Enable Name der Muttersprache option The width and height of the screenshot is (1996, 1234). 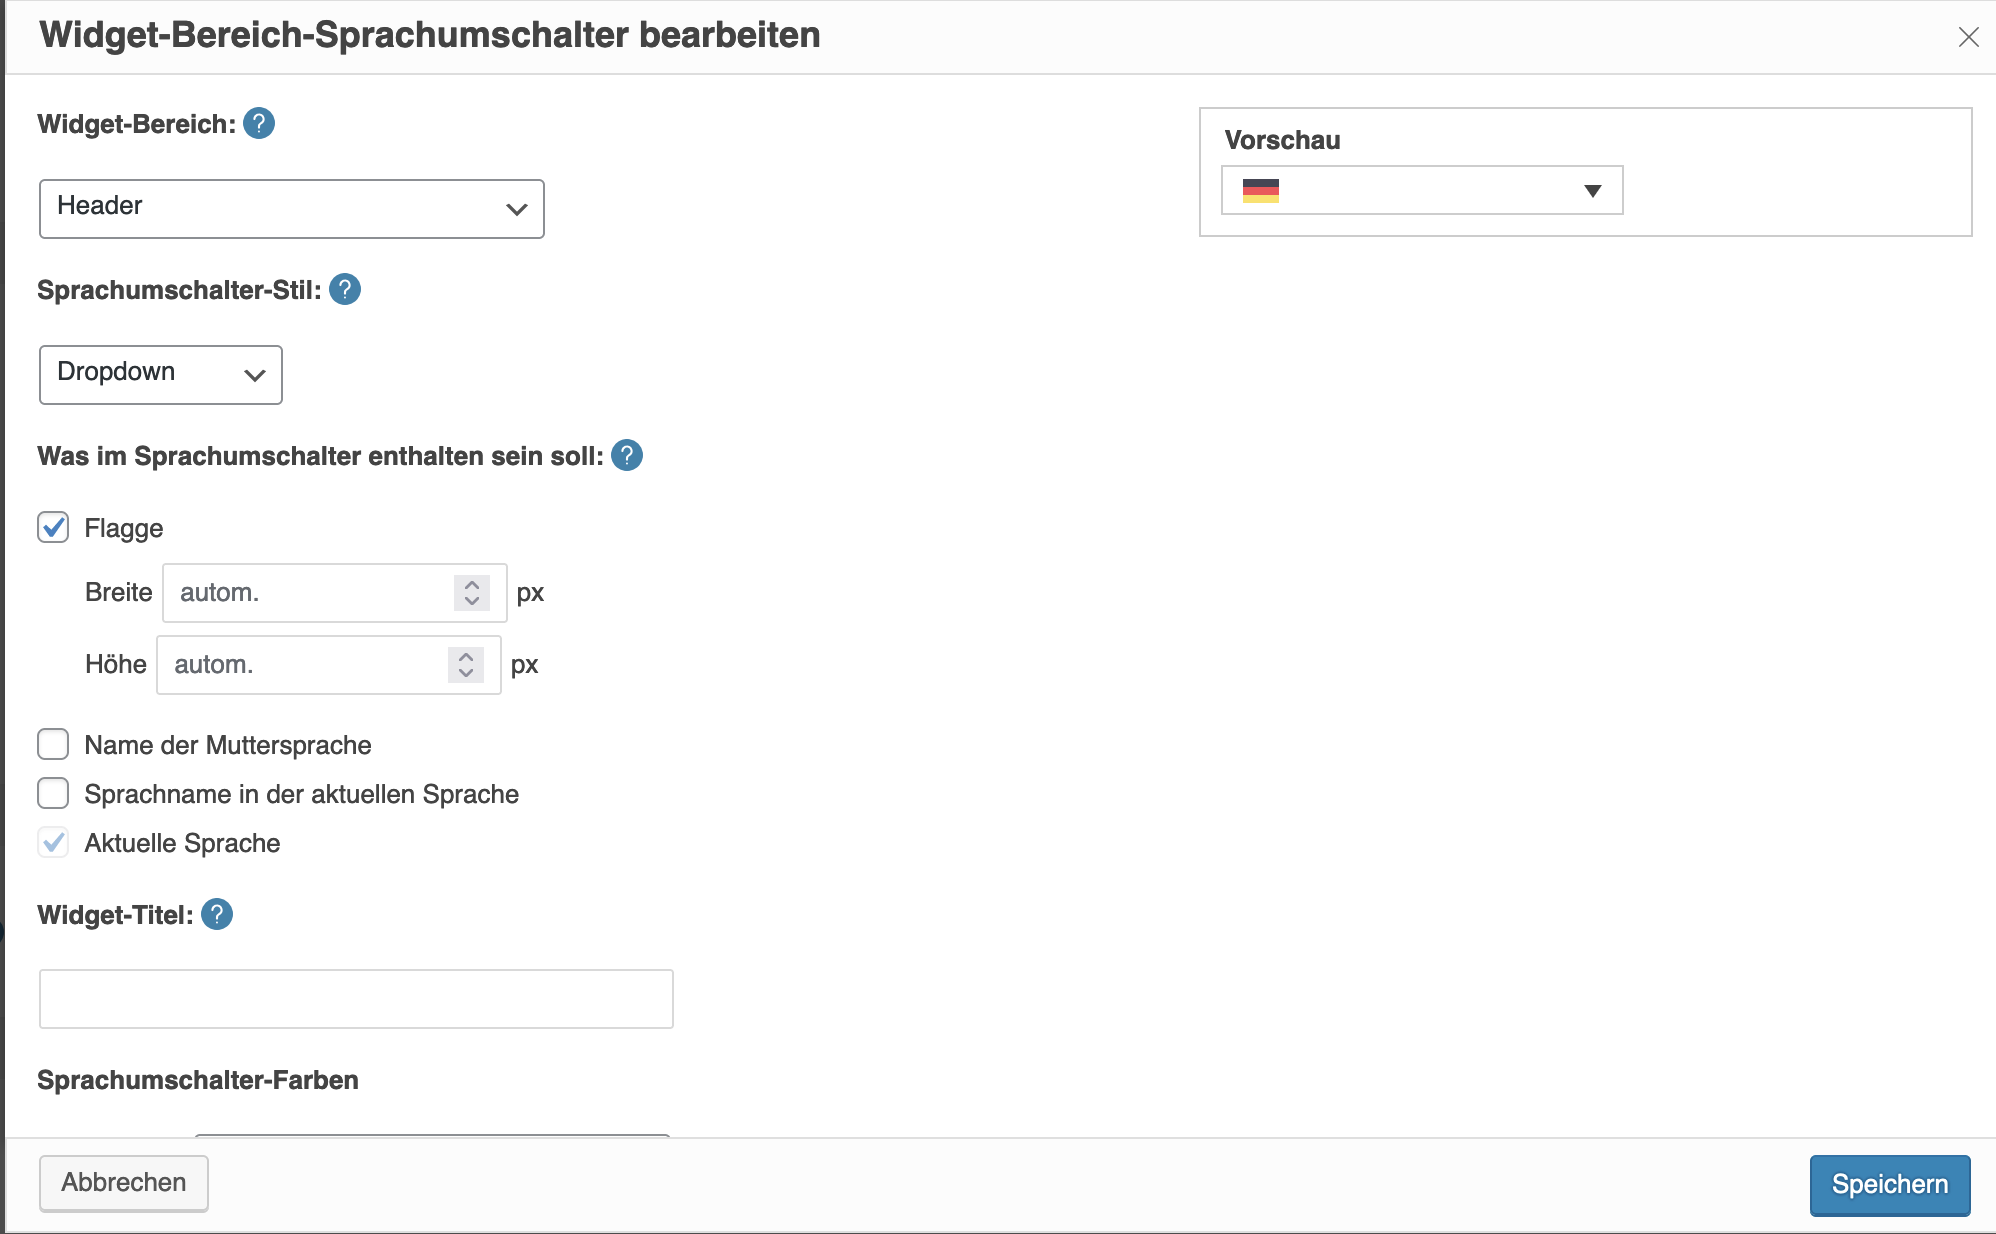pos(53,744)
